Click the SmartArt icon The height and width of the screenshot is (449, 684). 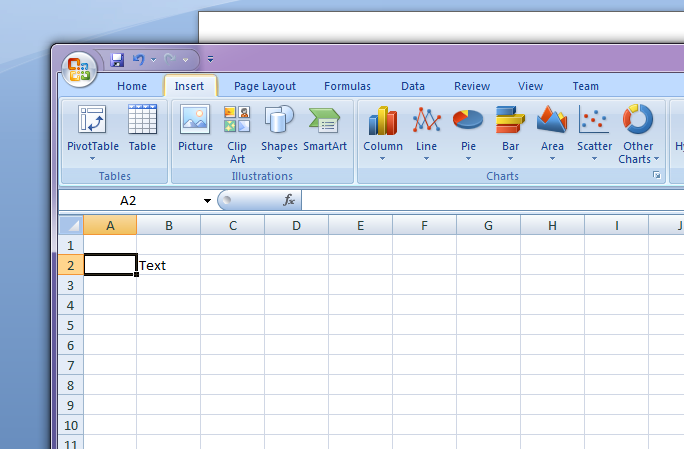(325, 121)
